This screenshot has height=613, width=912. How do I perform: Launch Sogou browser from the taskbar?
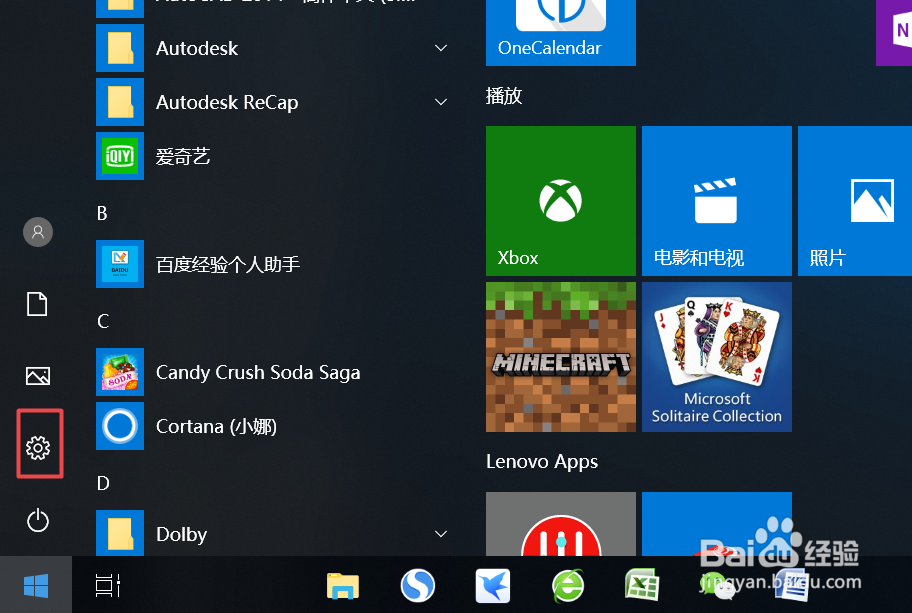click(x=418, y=585)
